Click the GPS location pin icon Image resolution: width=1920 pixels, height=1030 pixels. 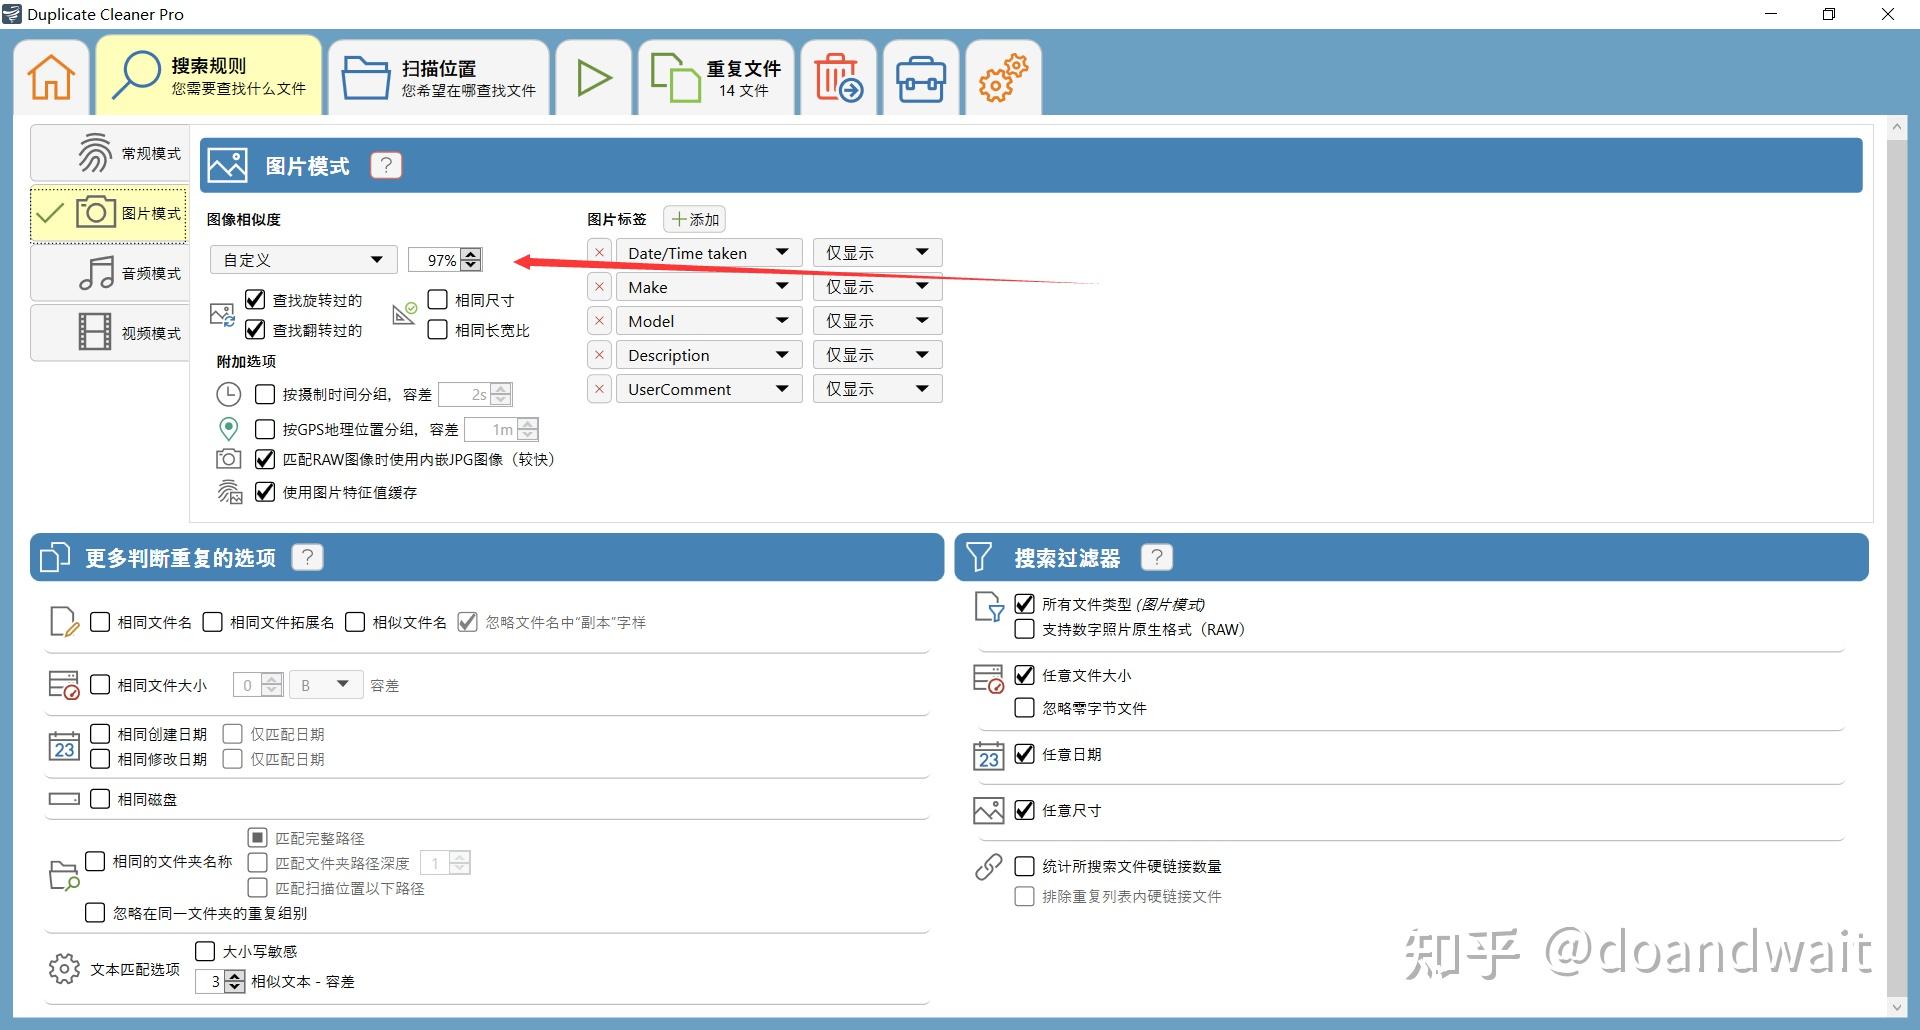click(x=229, y=429)
